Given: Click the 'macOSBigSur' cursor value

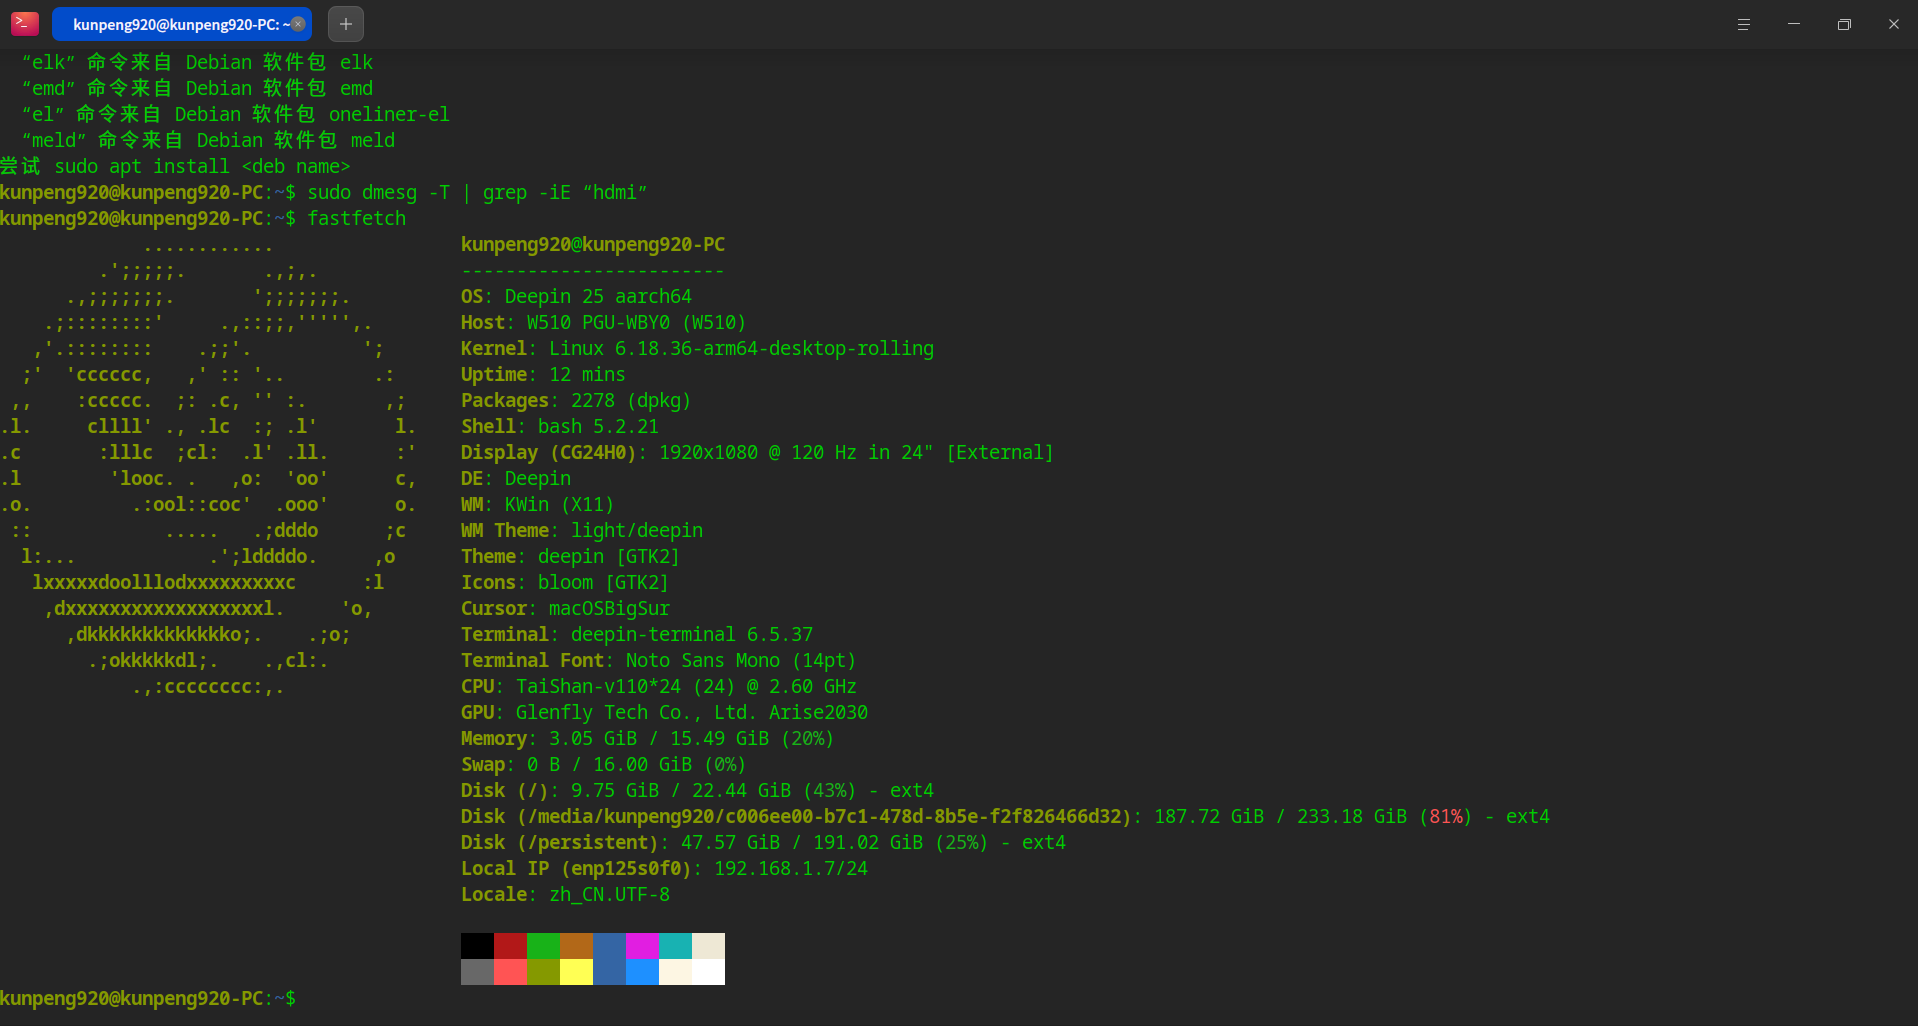Looking at the screenshot, I should (x=609, y=608).
